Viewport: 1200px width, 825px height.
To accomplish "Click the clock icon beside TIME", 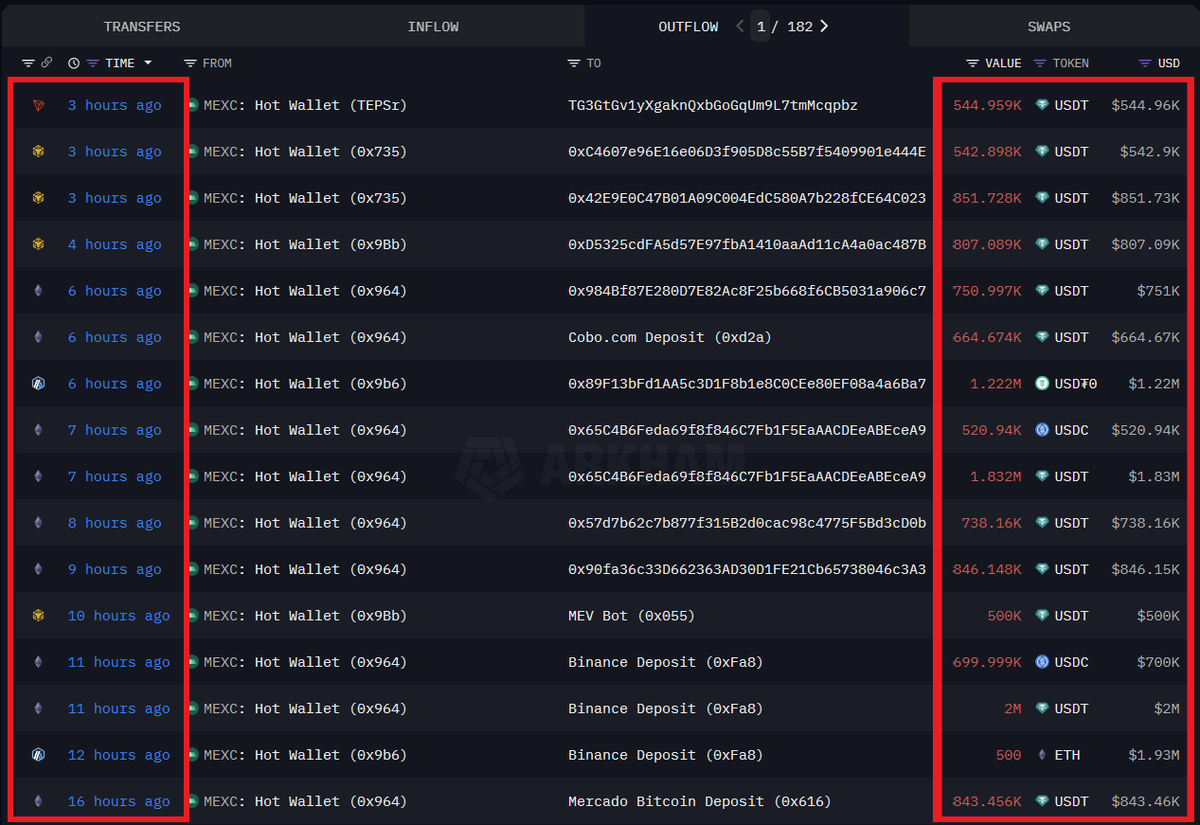I will click(74, 63).
